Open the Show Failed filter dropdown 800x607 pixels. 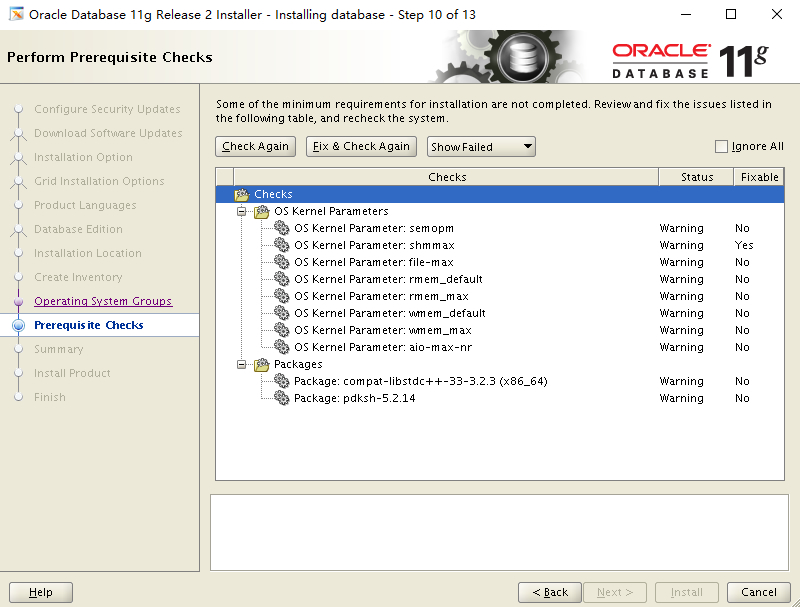pyautogui.click(x=481, y=147)
